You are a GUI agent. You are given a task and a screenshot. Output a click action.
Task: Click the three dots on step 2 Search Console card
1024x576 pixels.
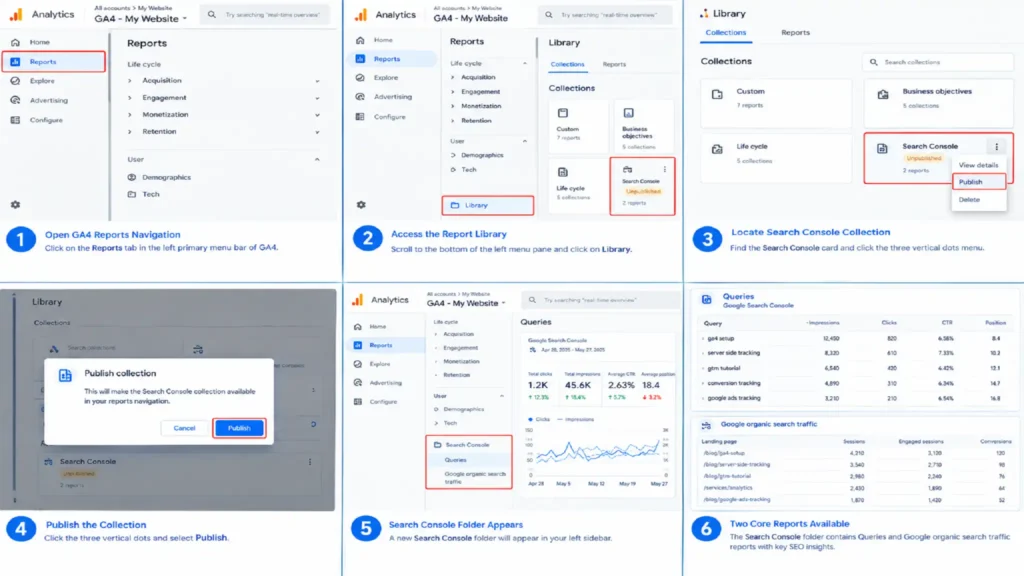tap(665, 169)
